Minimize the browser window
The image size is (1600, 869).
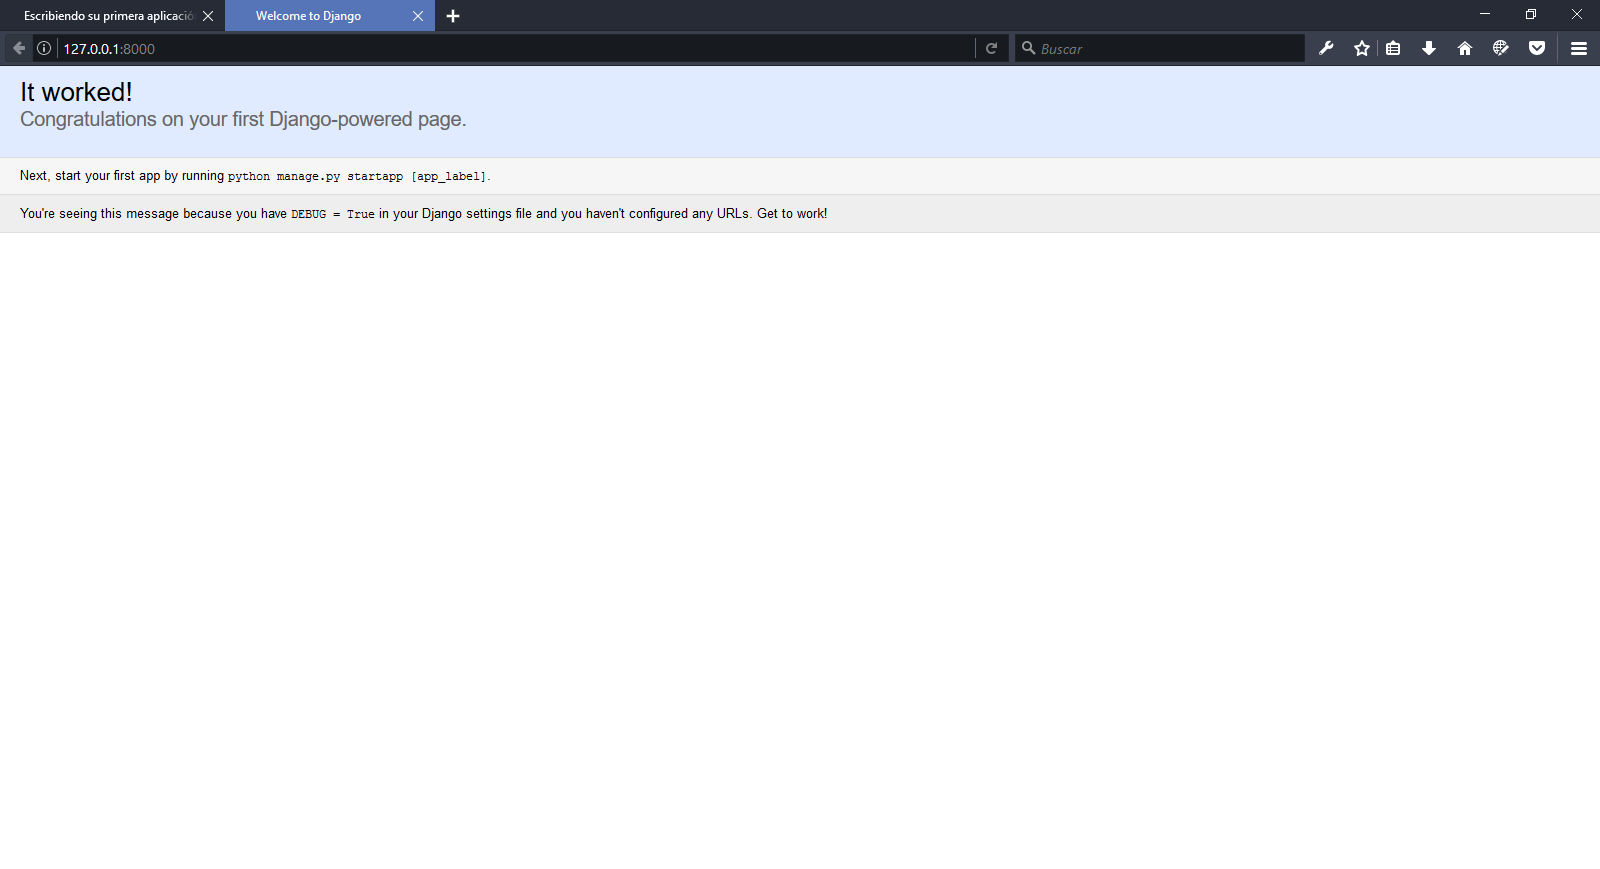pos(1485,14)
